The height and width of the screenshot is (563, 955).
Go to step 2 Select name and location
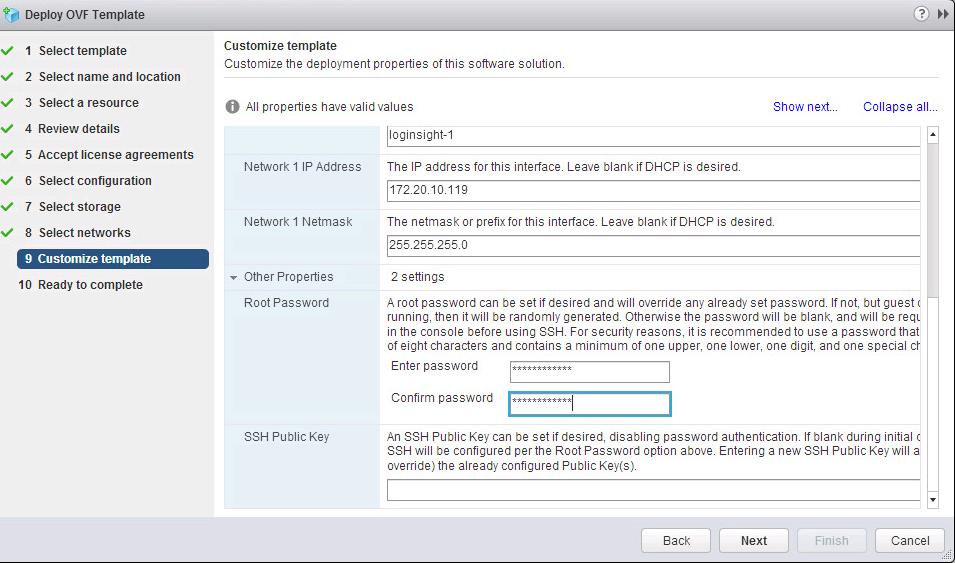point(109,77)
